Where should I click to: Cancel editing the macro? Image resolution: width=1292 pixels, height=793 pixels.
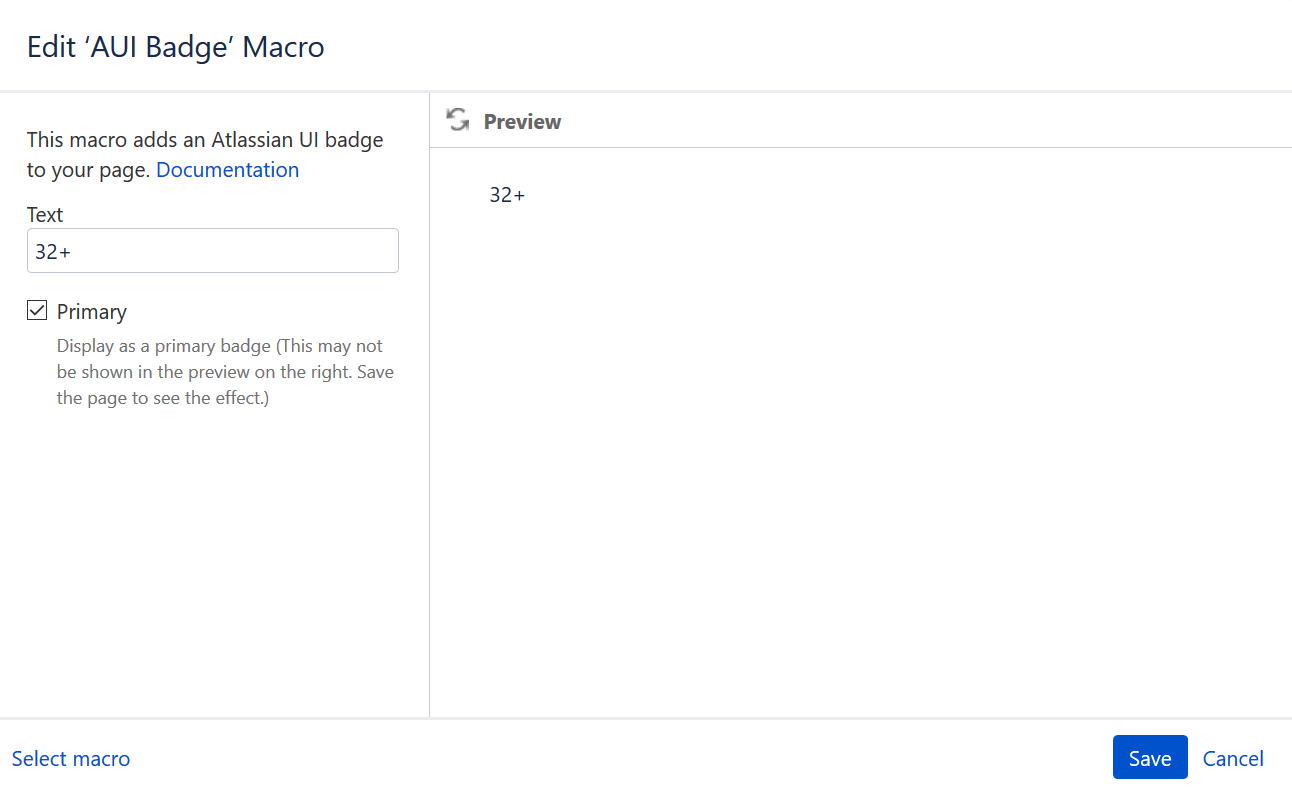(1232, 758)
